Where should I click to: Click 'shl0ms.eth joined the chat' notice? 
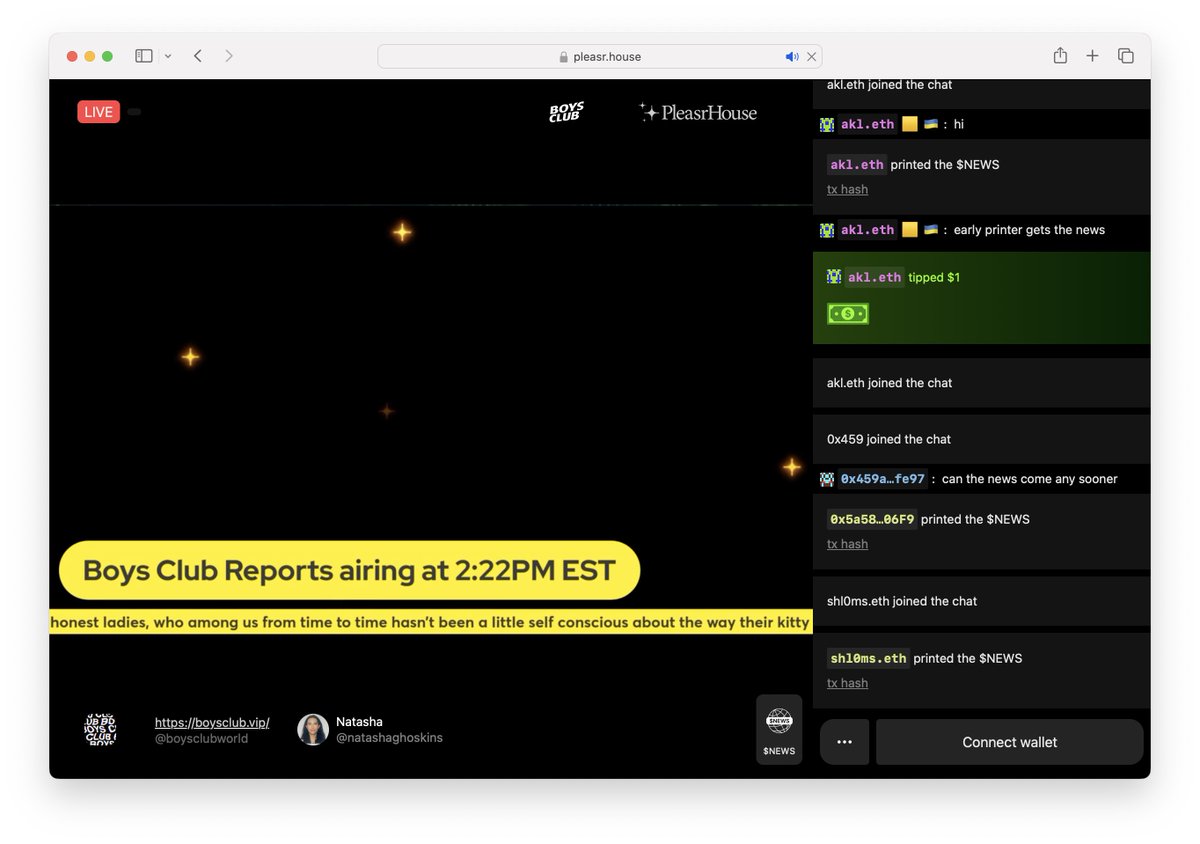[981, 601]
